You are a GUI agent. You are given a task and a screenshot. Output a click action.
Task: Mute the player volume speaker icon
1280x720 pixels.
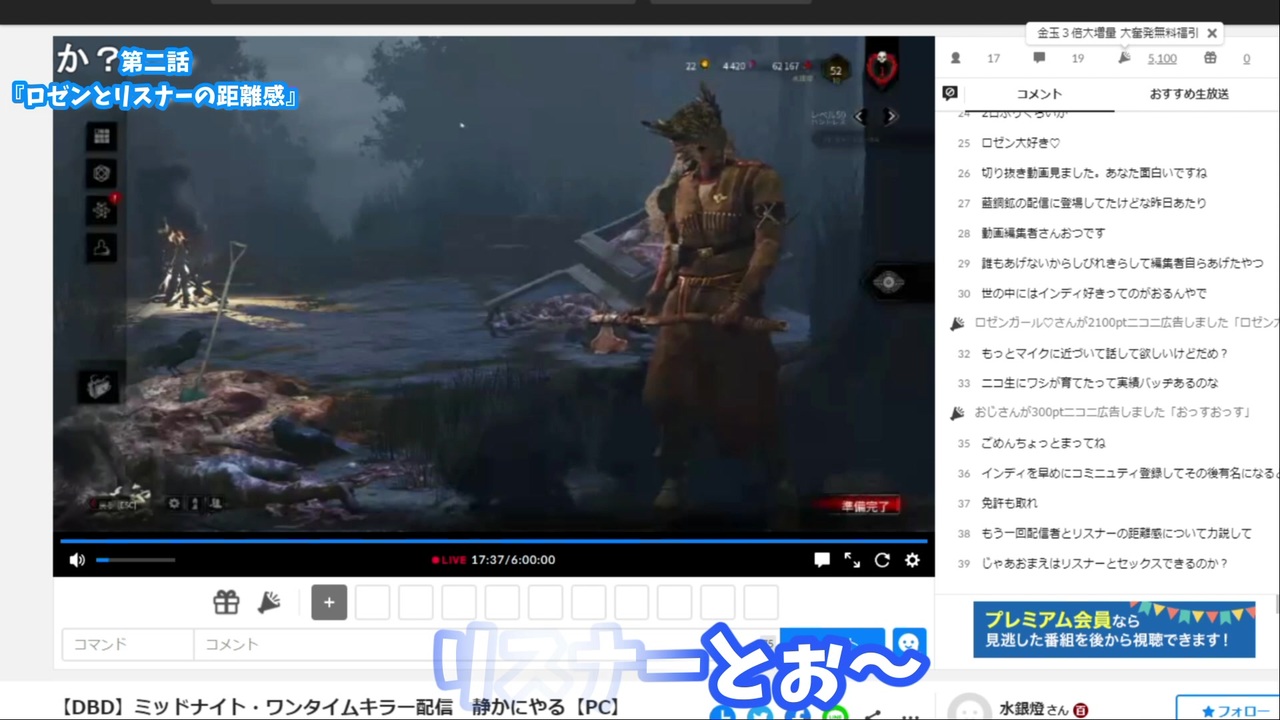pos(77,560)
